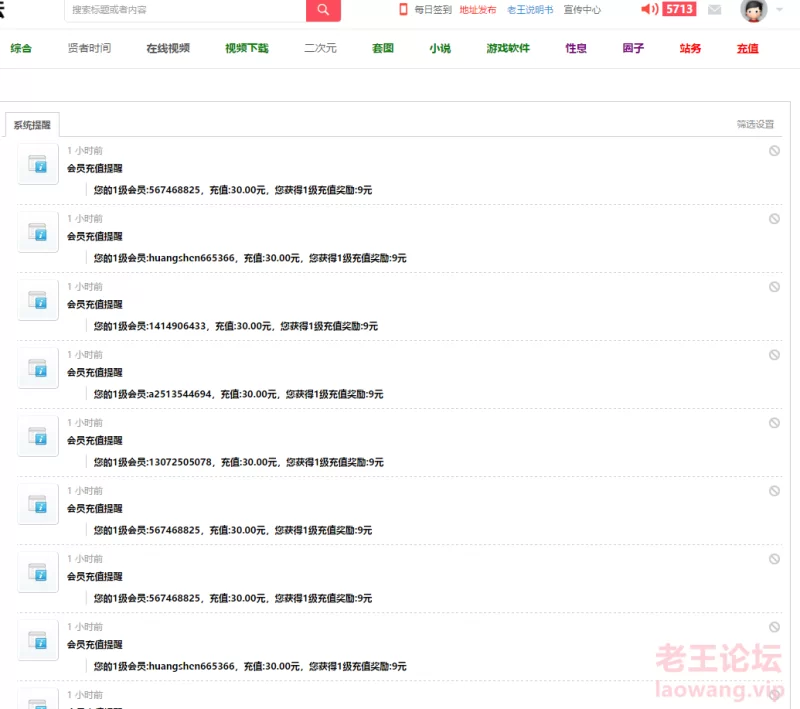
Task: Click notification icon for member 13072505078 row
Action: tap(38, 436)
